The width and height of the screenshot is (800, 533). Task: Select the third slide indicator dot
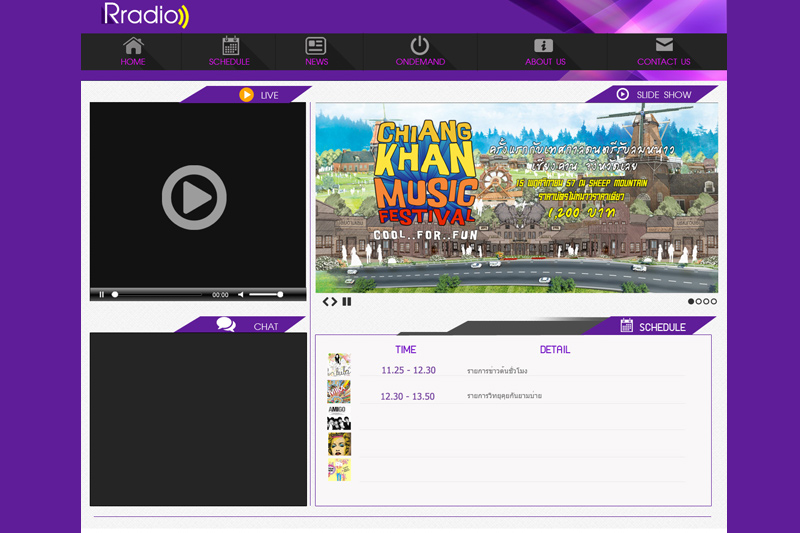706,301
